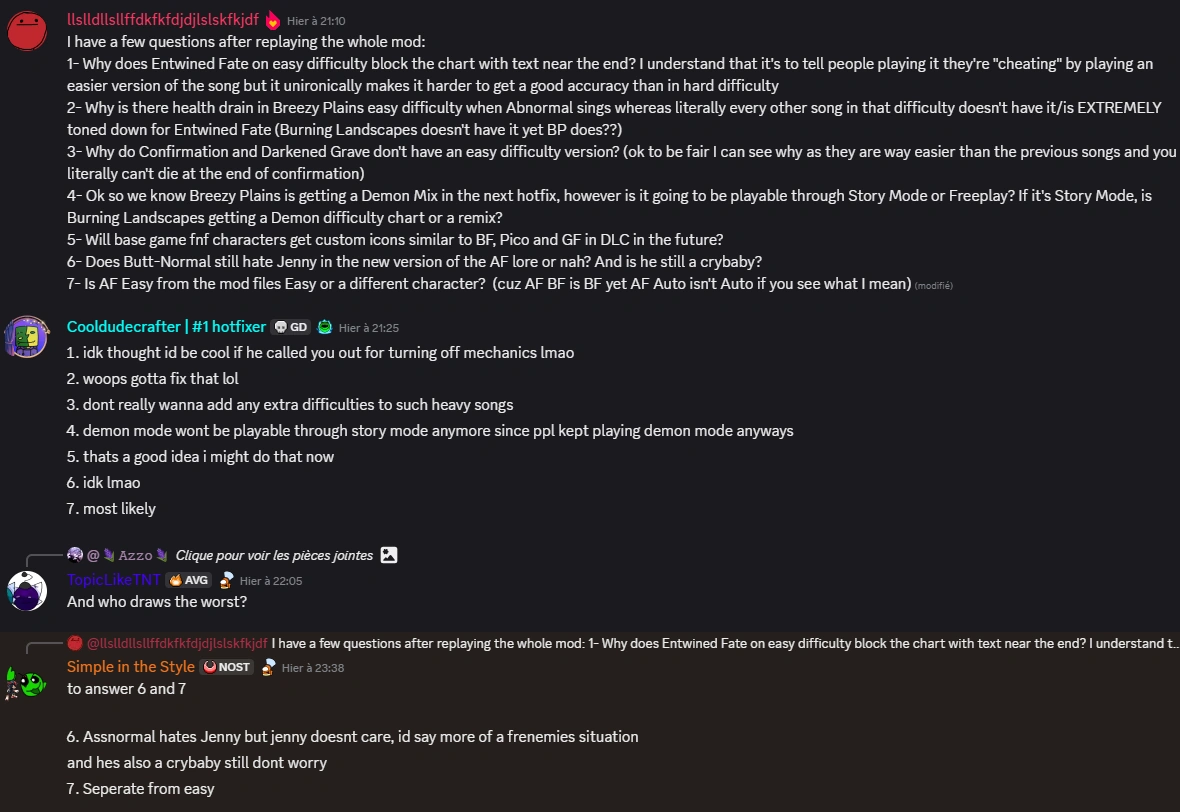Screen dimensions: 1180x812
Task: Click the image attachment icon in the reply
Action: (389, 555)
